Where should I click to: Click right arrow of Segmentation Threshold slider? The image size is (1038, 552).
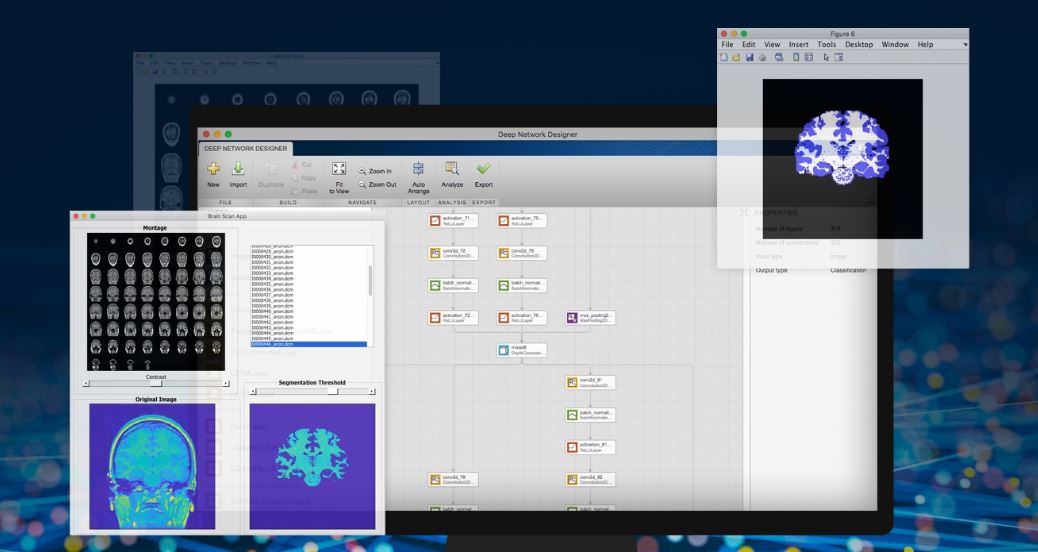coord(372,391)
